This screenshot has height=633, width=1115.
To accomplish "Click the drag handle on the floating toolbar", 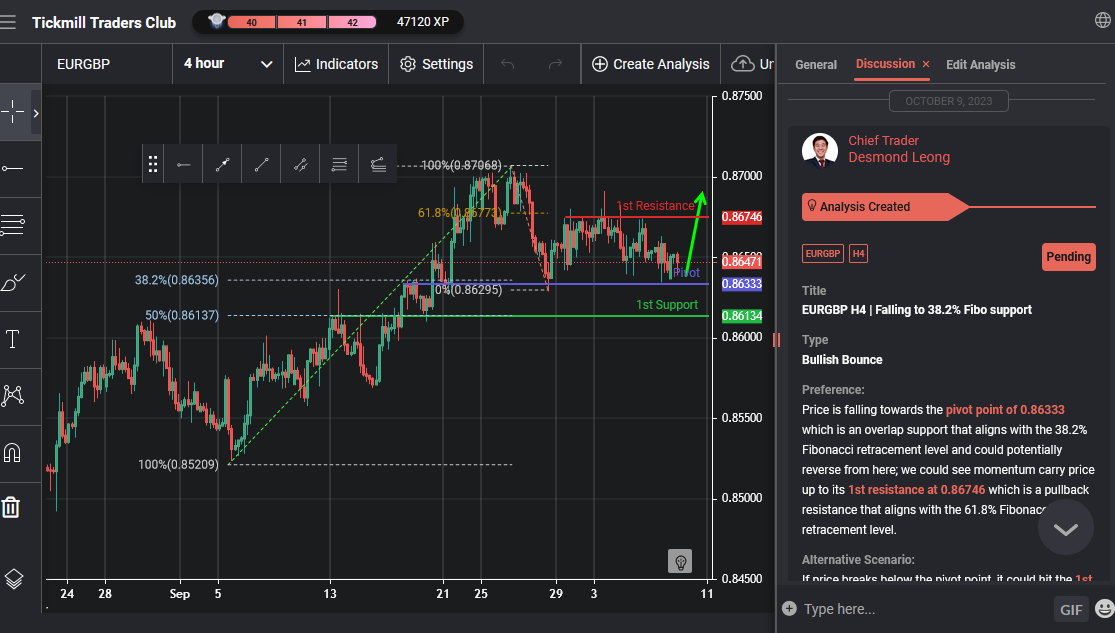I will click(x=152, y=164).
